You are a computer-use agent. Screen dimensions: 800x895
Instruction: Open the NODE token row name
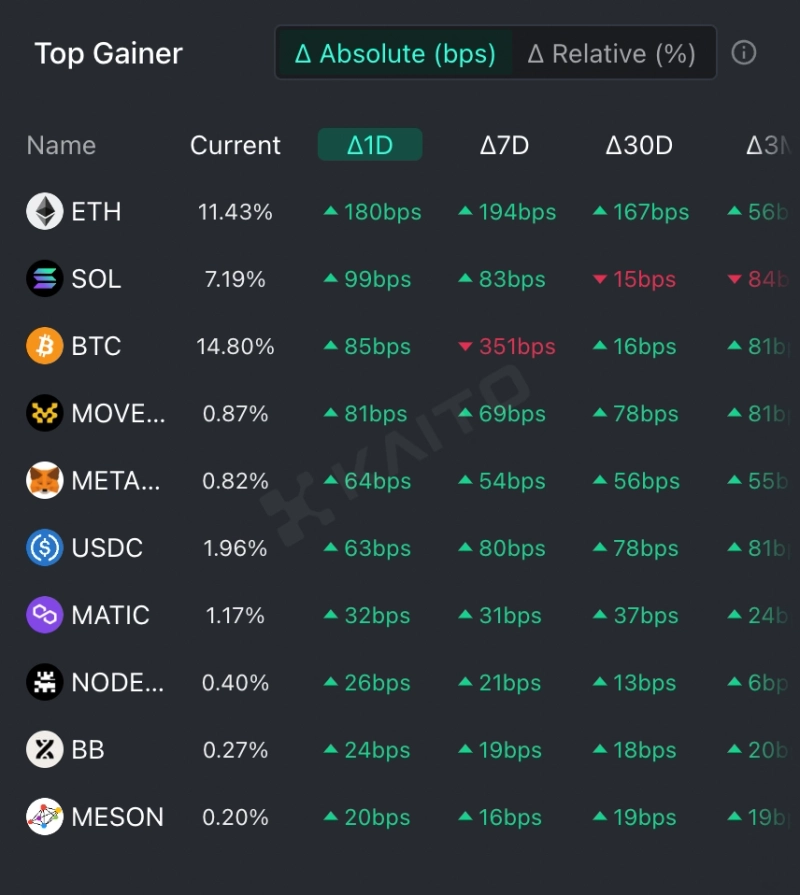[x=117, y=683]
